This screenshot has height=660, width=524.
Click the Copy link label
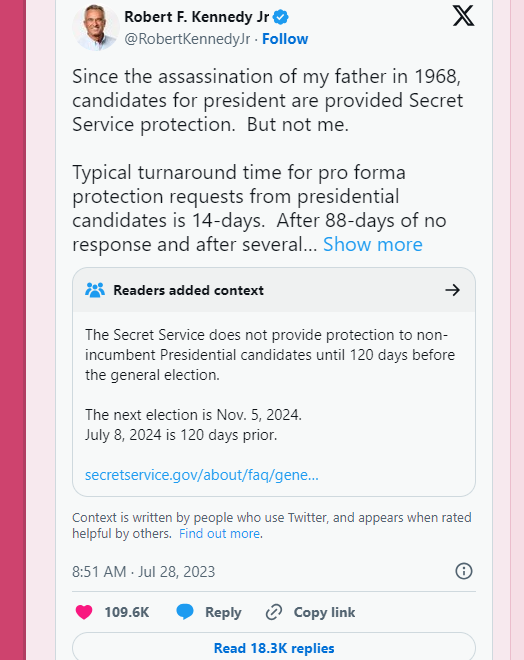coord(324,612)
